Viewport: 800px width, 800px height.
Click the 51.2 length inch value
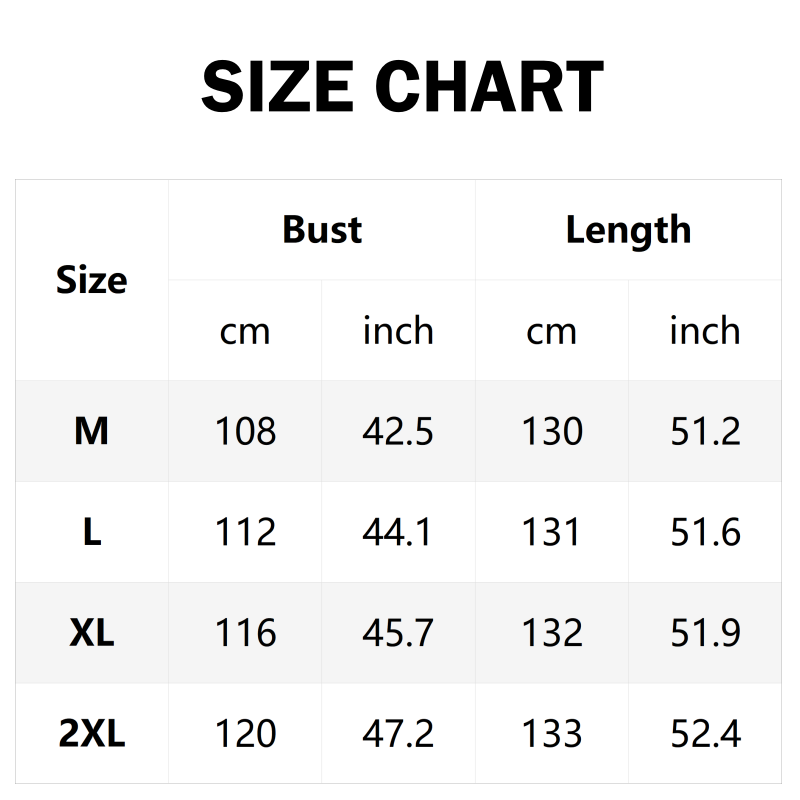[x=705, y=431]
